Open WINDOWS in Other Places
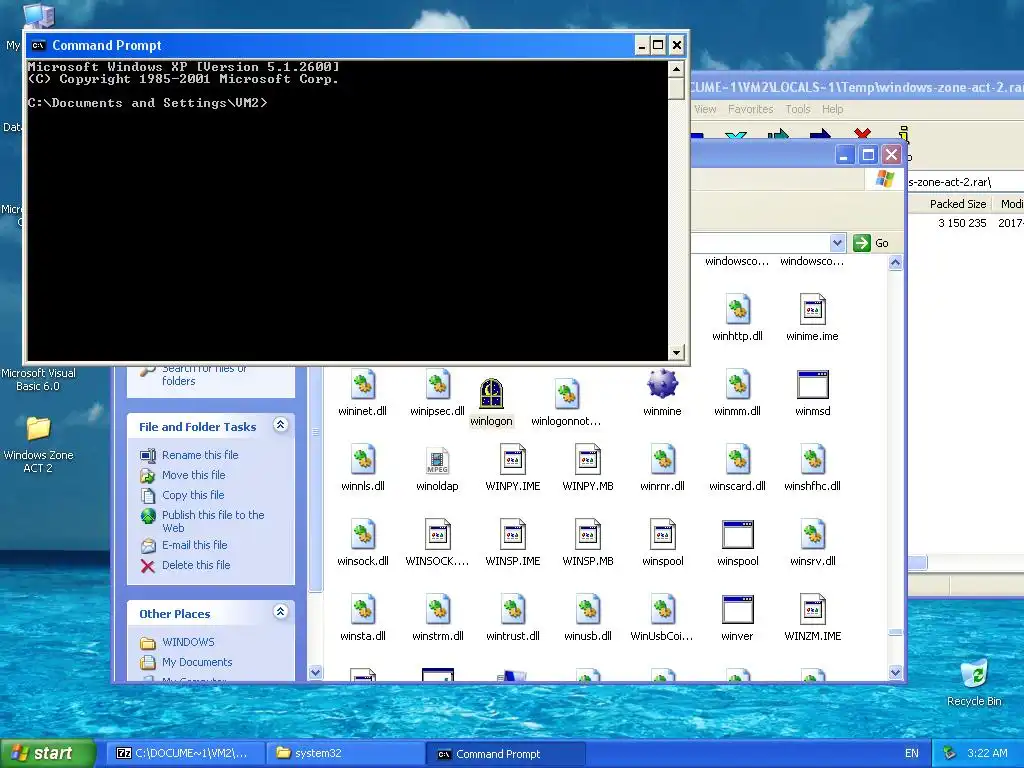The width and height of the screenshot is (1024, 768). (x=188, y=642)
